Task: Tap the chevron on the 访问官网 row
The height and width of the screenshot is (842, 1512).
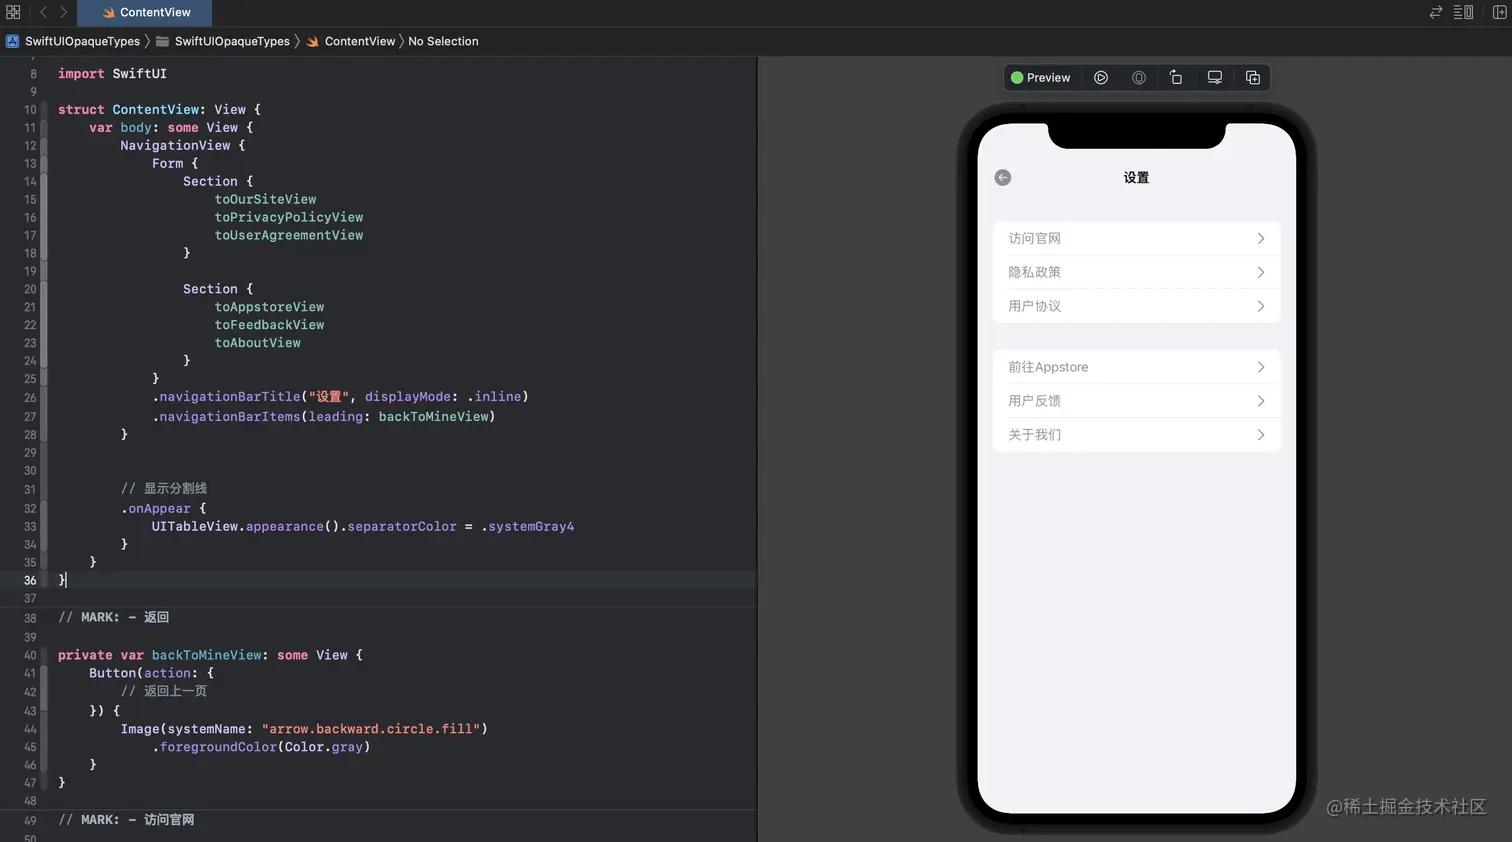Action: click(x=1261, y=239)
